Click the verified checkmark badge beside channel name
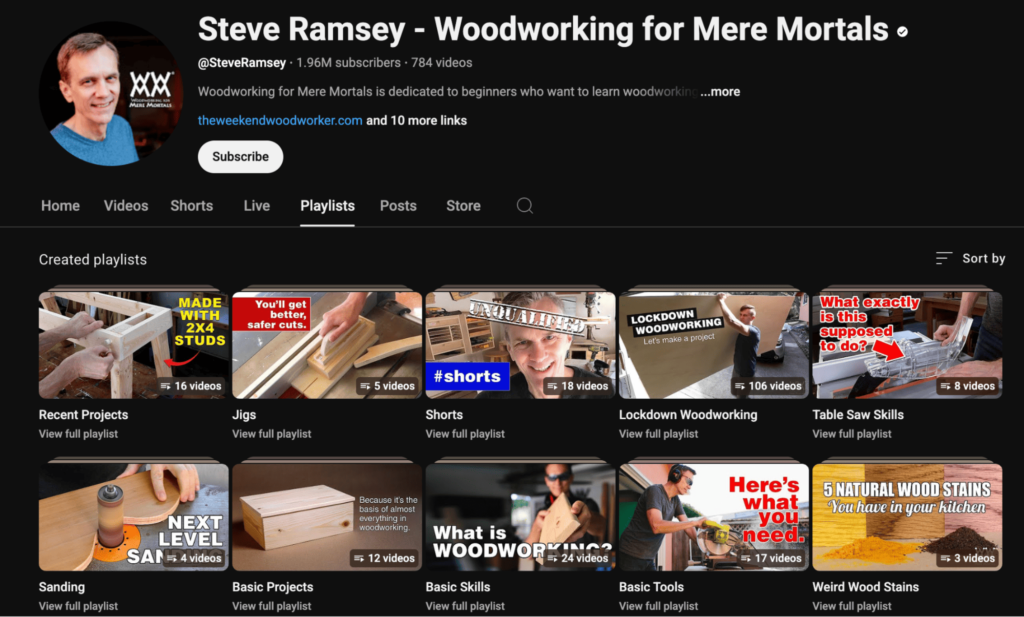Image resolution: width=1024 pixels, height=617 pixels. click(x=902, y=32)
